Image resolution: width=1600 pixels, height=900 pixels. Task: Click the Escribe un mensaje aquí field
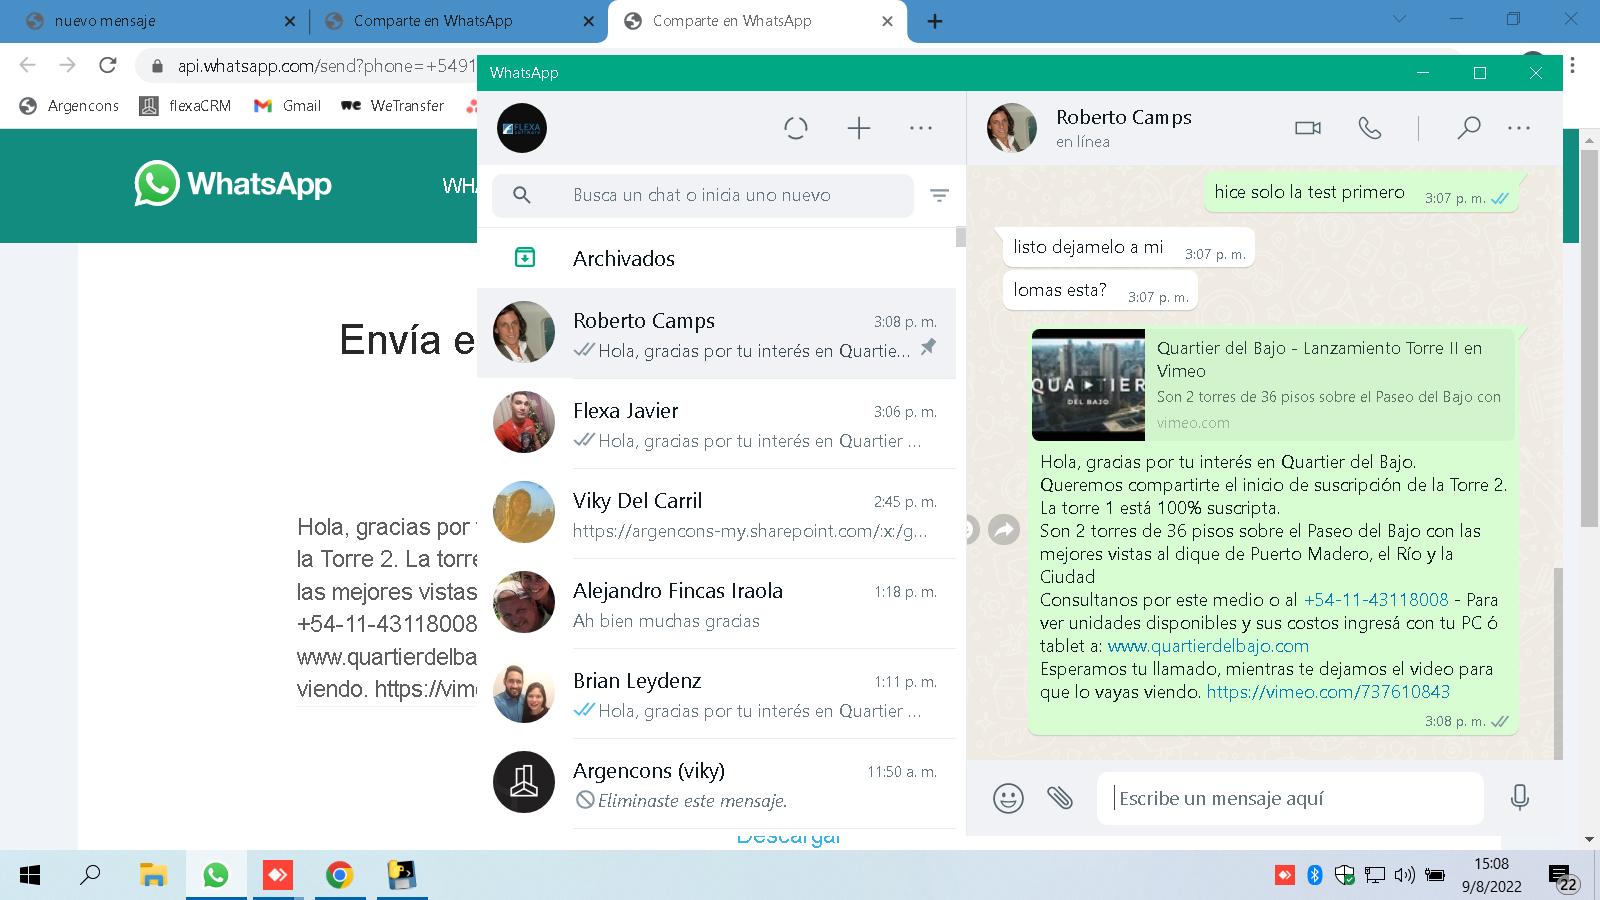click(x=1290, y=798)
